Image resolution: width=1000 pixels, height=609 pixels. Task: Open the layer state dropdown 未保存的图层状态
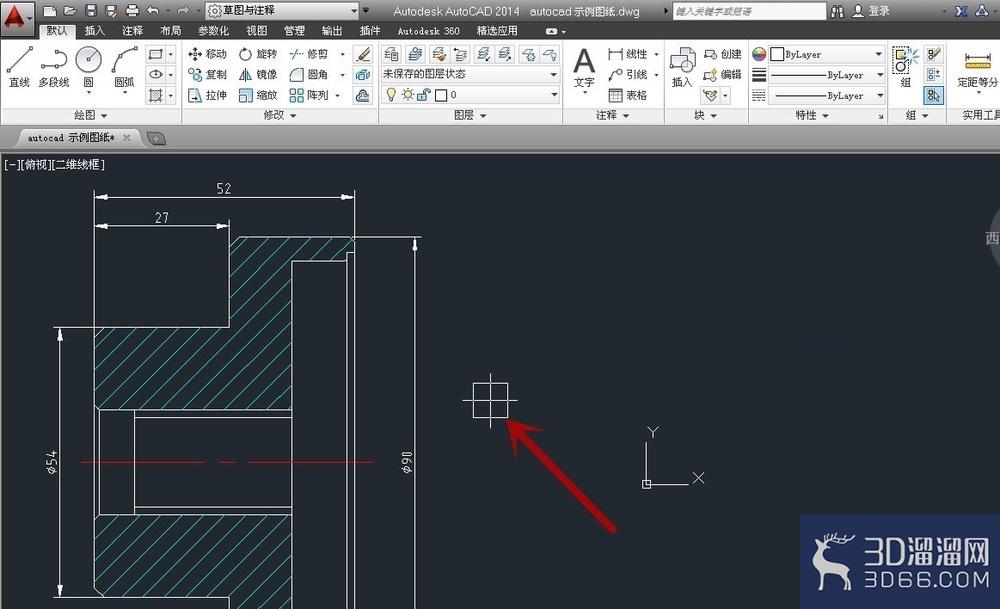tap(470, 74)
